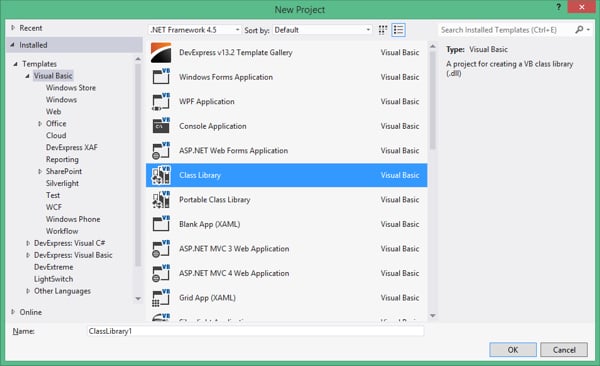Expand the DevExpress: Visual Basic node
The height and width of the screenshot is (366, 600).
28,255
